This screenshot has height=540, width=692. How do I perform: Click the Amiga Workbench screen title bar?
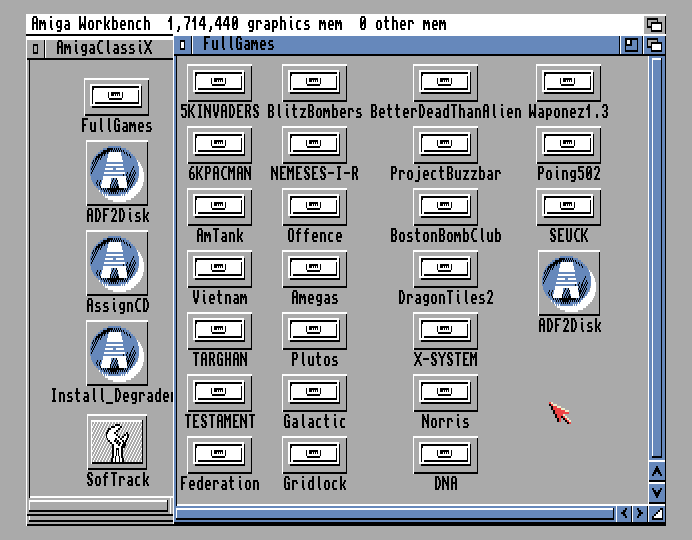(335, 24)
